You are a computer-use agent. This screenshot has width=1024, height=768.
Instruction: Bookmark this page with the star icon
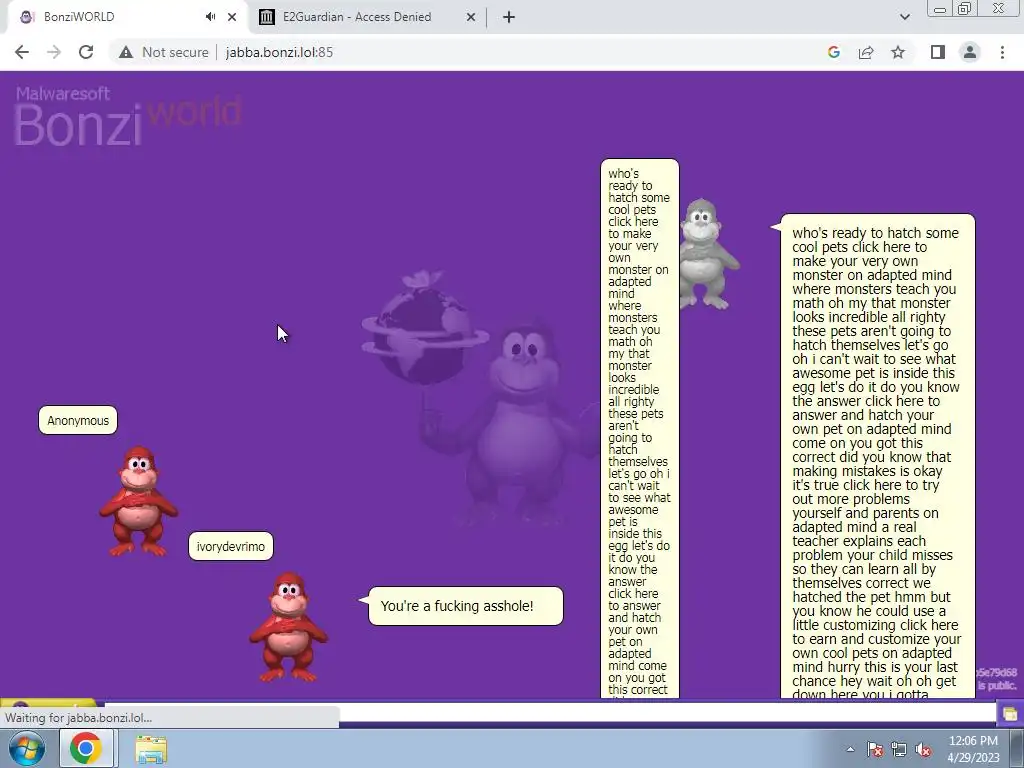[x=898, y=52]
